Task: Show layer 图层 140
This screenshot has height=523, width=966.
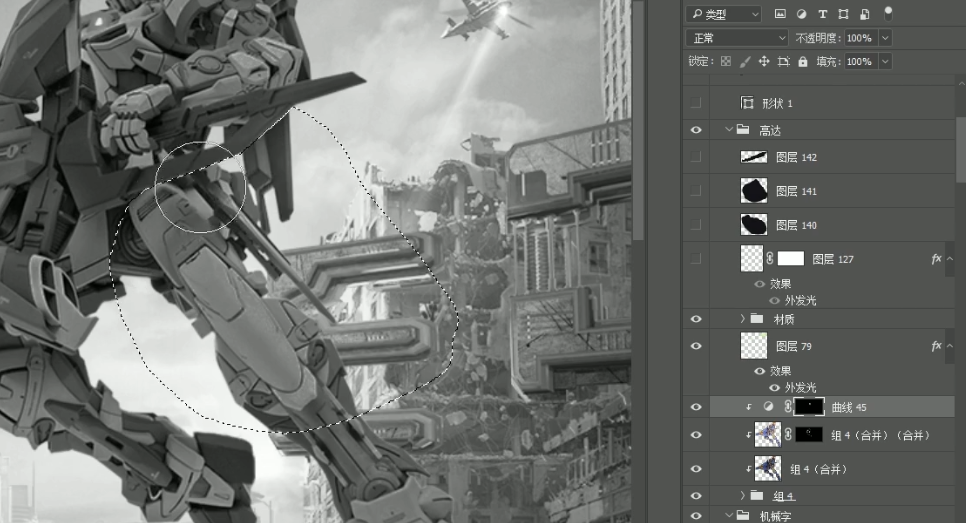Action: coord(696,225)
